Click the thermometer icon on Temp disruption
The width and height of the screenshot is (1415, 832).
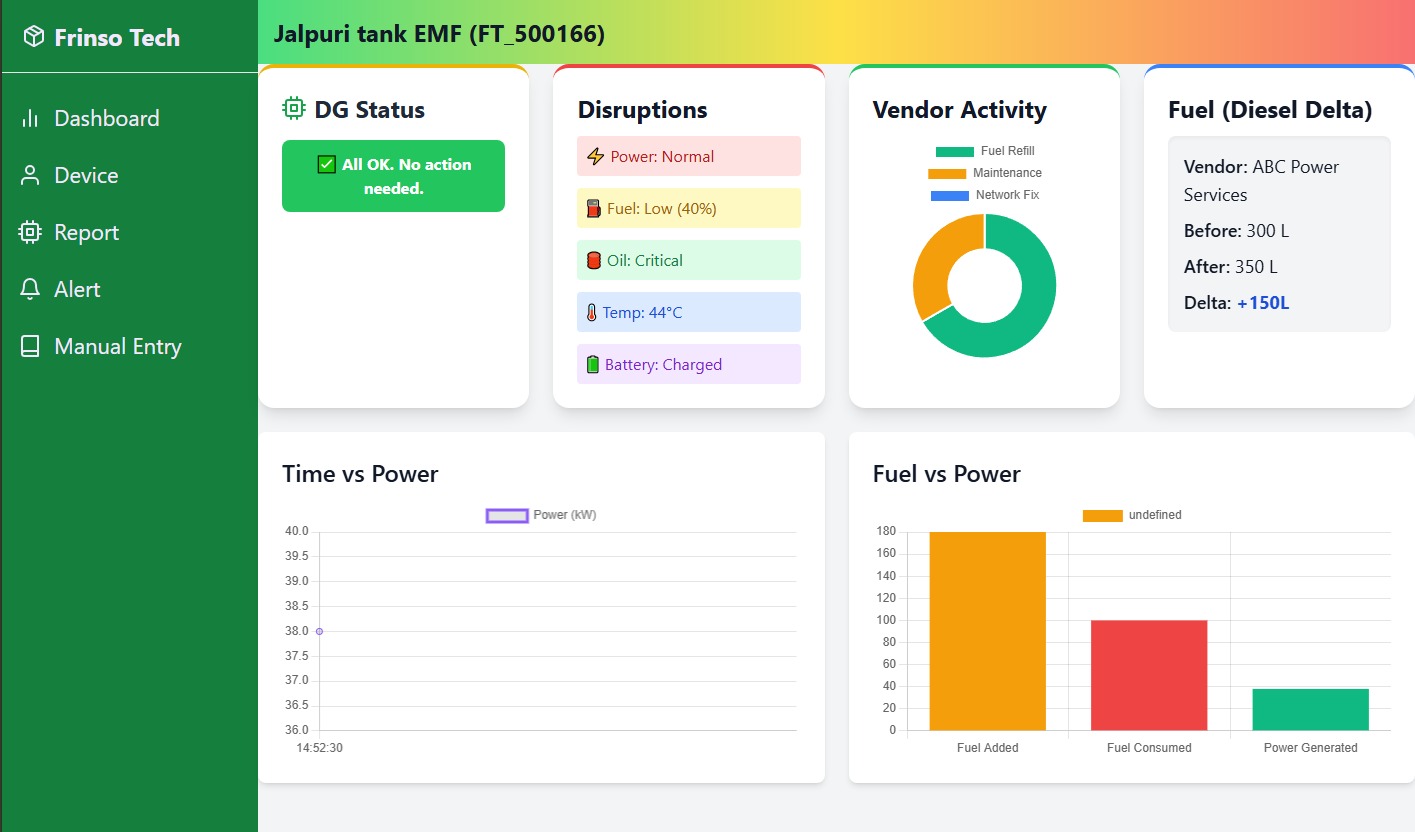click(x=593, y=311)
